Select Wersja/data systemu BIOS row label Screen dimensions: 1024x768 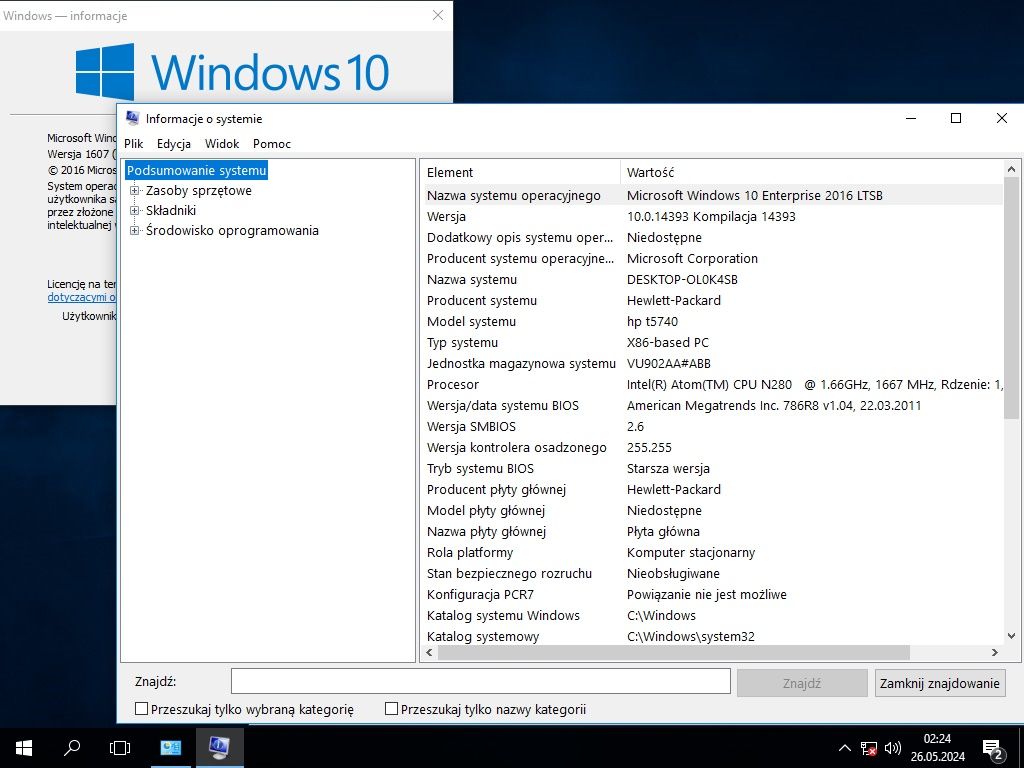point(502,406)
